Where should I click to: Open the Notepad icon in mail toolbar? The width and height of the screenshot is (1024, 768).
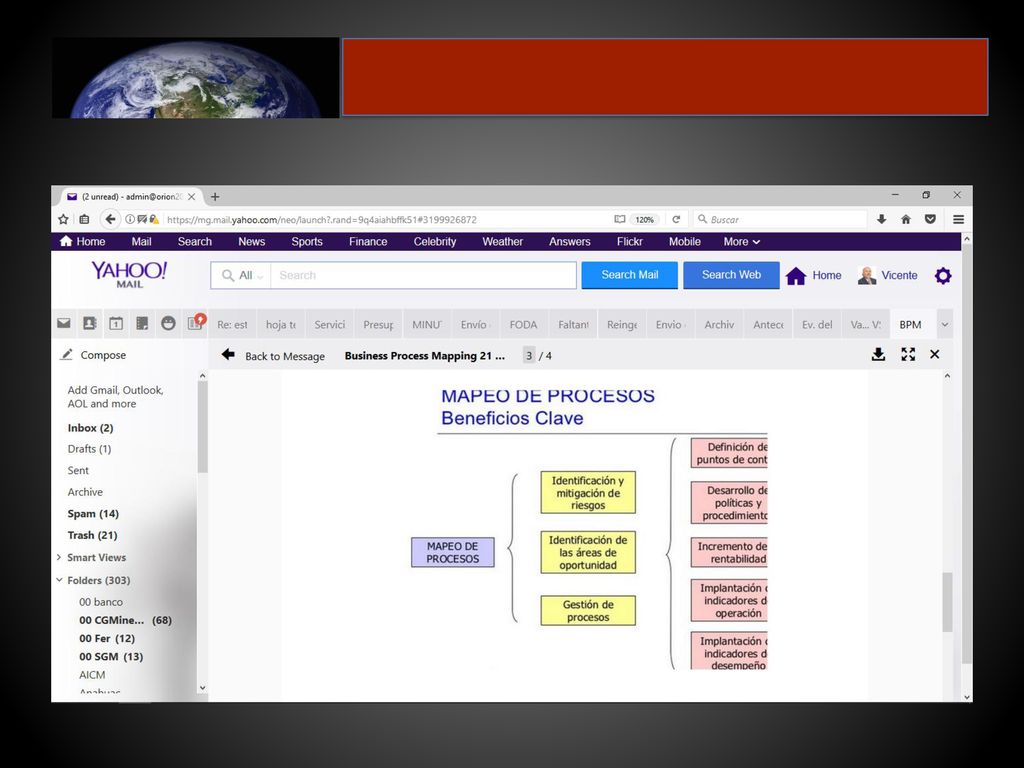point(142,323)
